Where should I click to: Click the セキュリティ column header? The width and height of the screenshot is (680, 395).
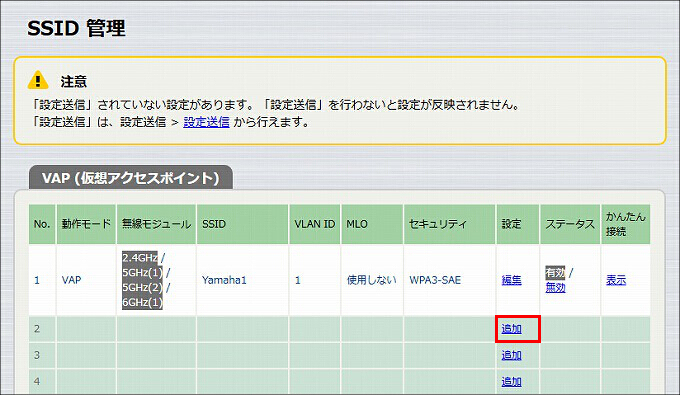pos(449,224)
